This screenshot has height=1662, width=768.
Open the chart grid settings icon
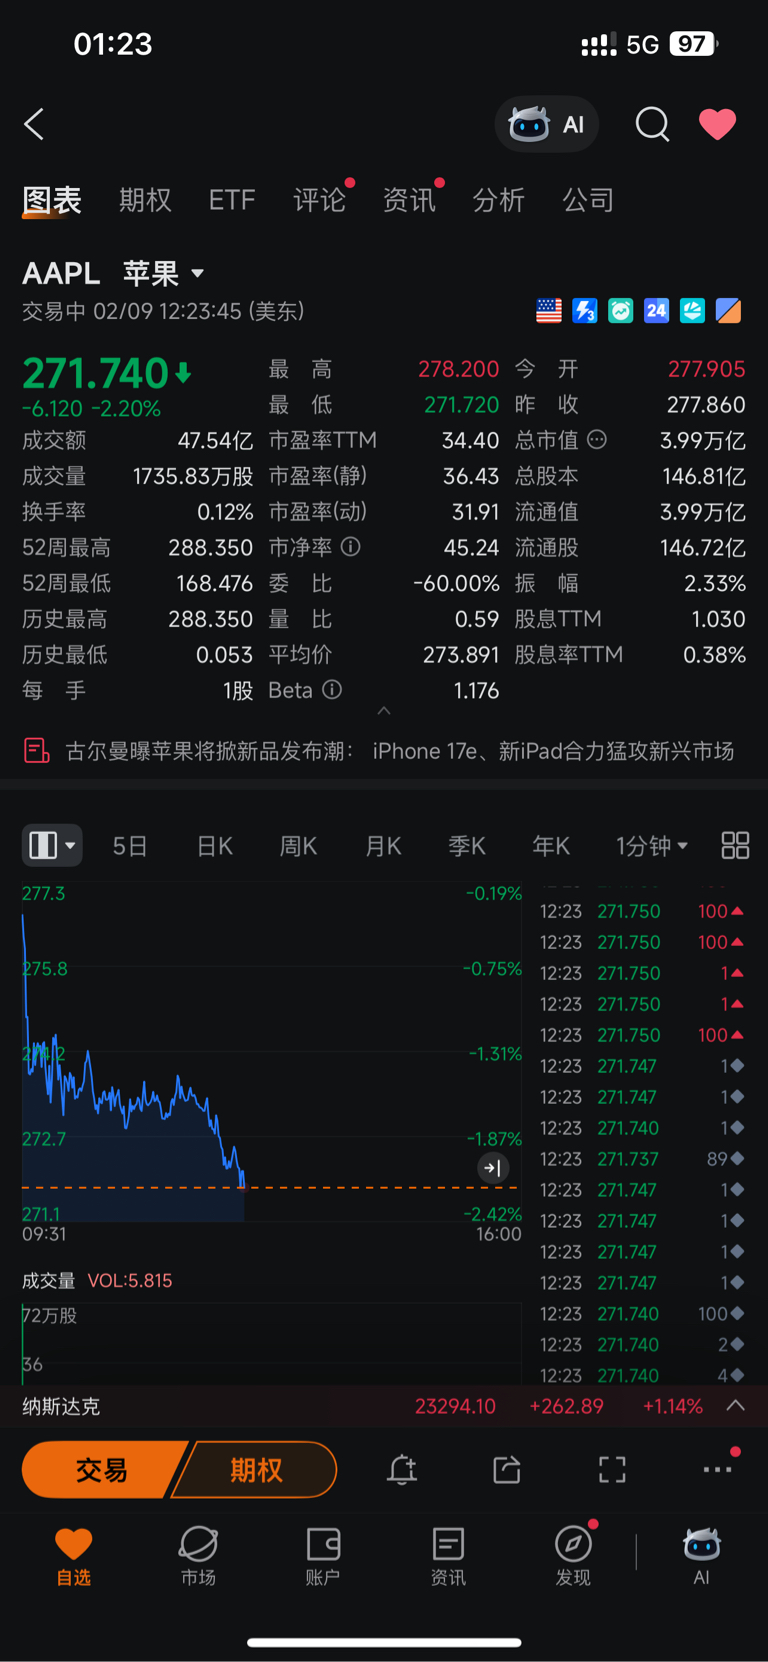(735, 846)
